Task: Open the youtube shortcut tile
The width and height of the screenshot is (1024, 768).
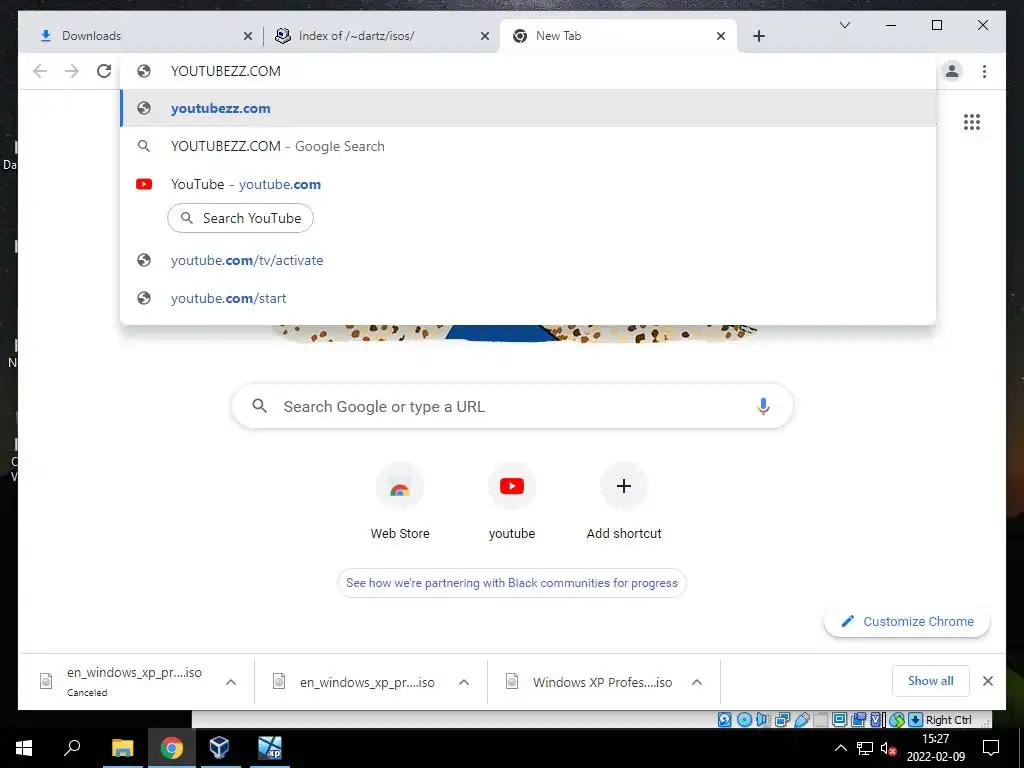Action: [x=512, y=501]
